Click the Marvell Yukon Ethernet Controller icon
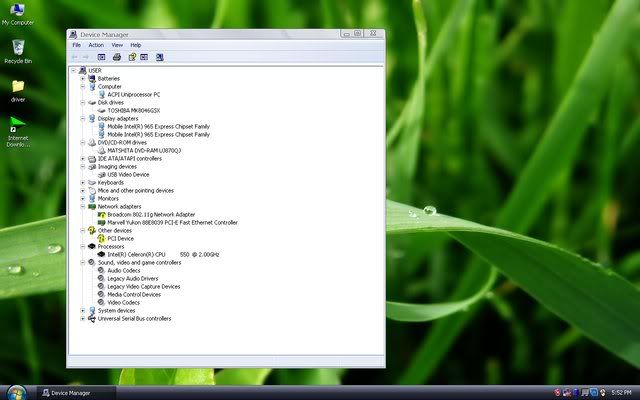 pos(101,222)
